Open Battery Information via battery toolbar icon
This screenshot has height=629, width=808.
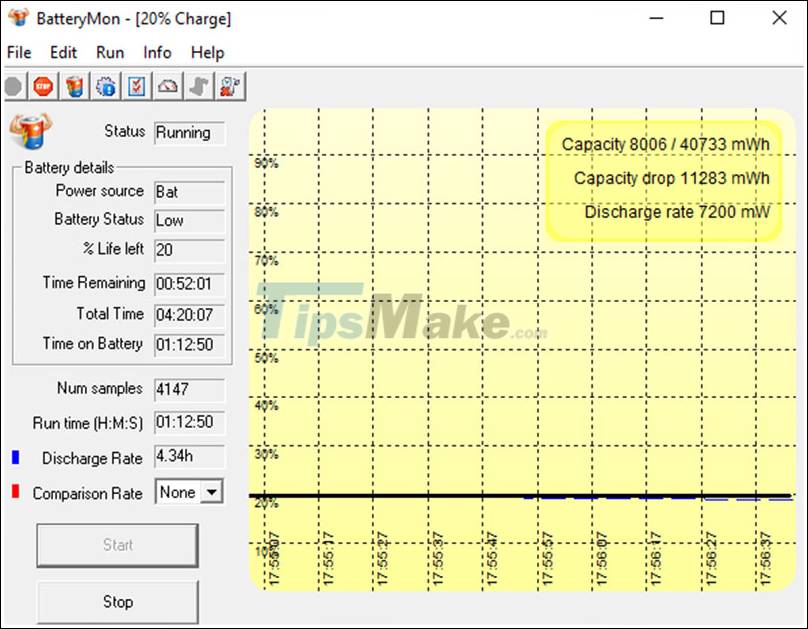pos(74,87)
